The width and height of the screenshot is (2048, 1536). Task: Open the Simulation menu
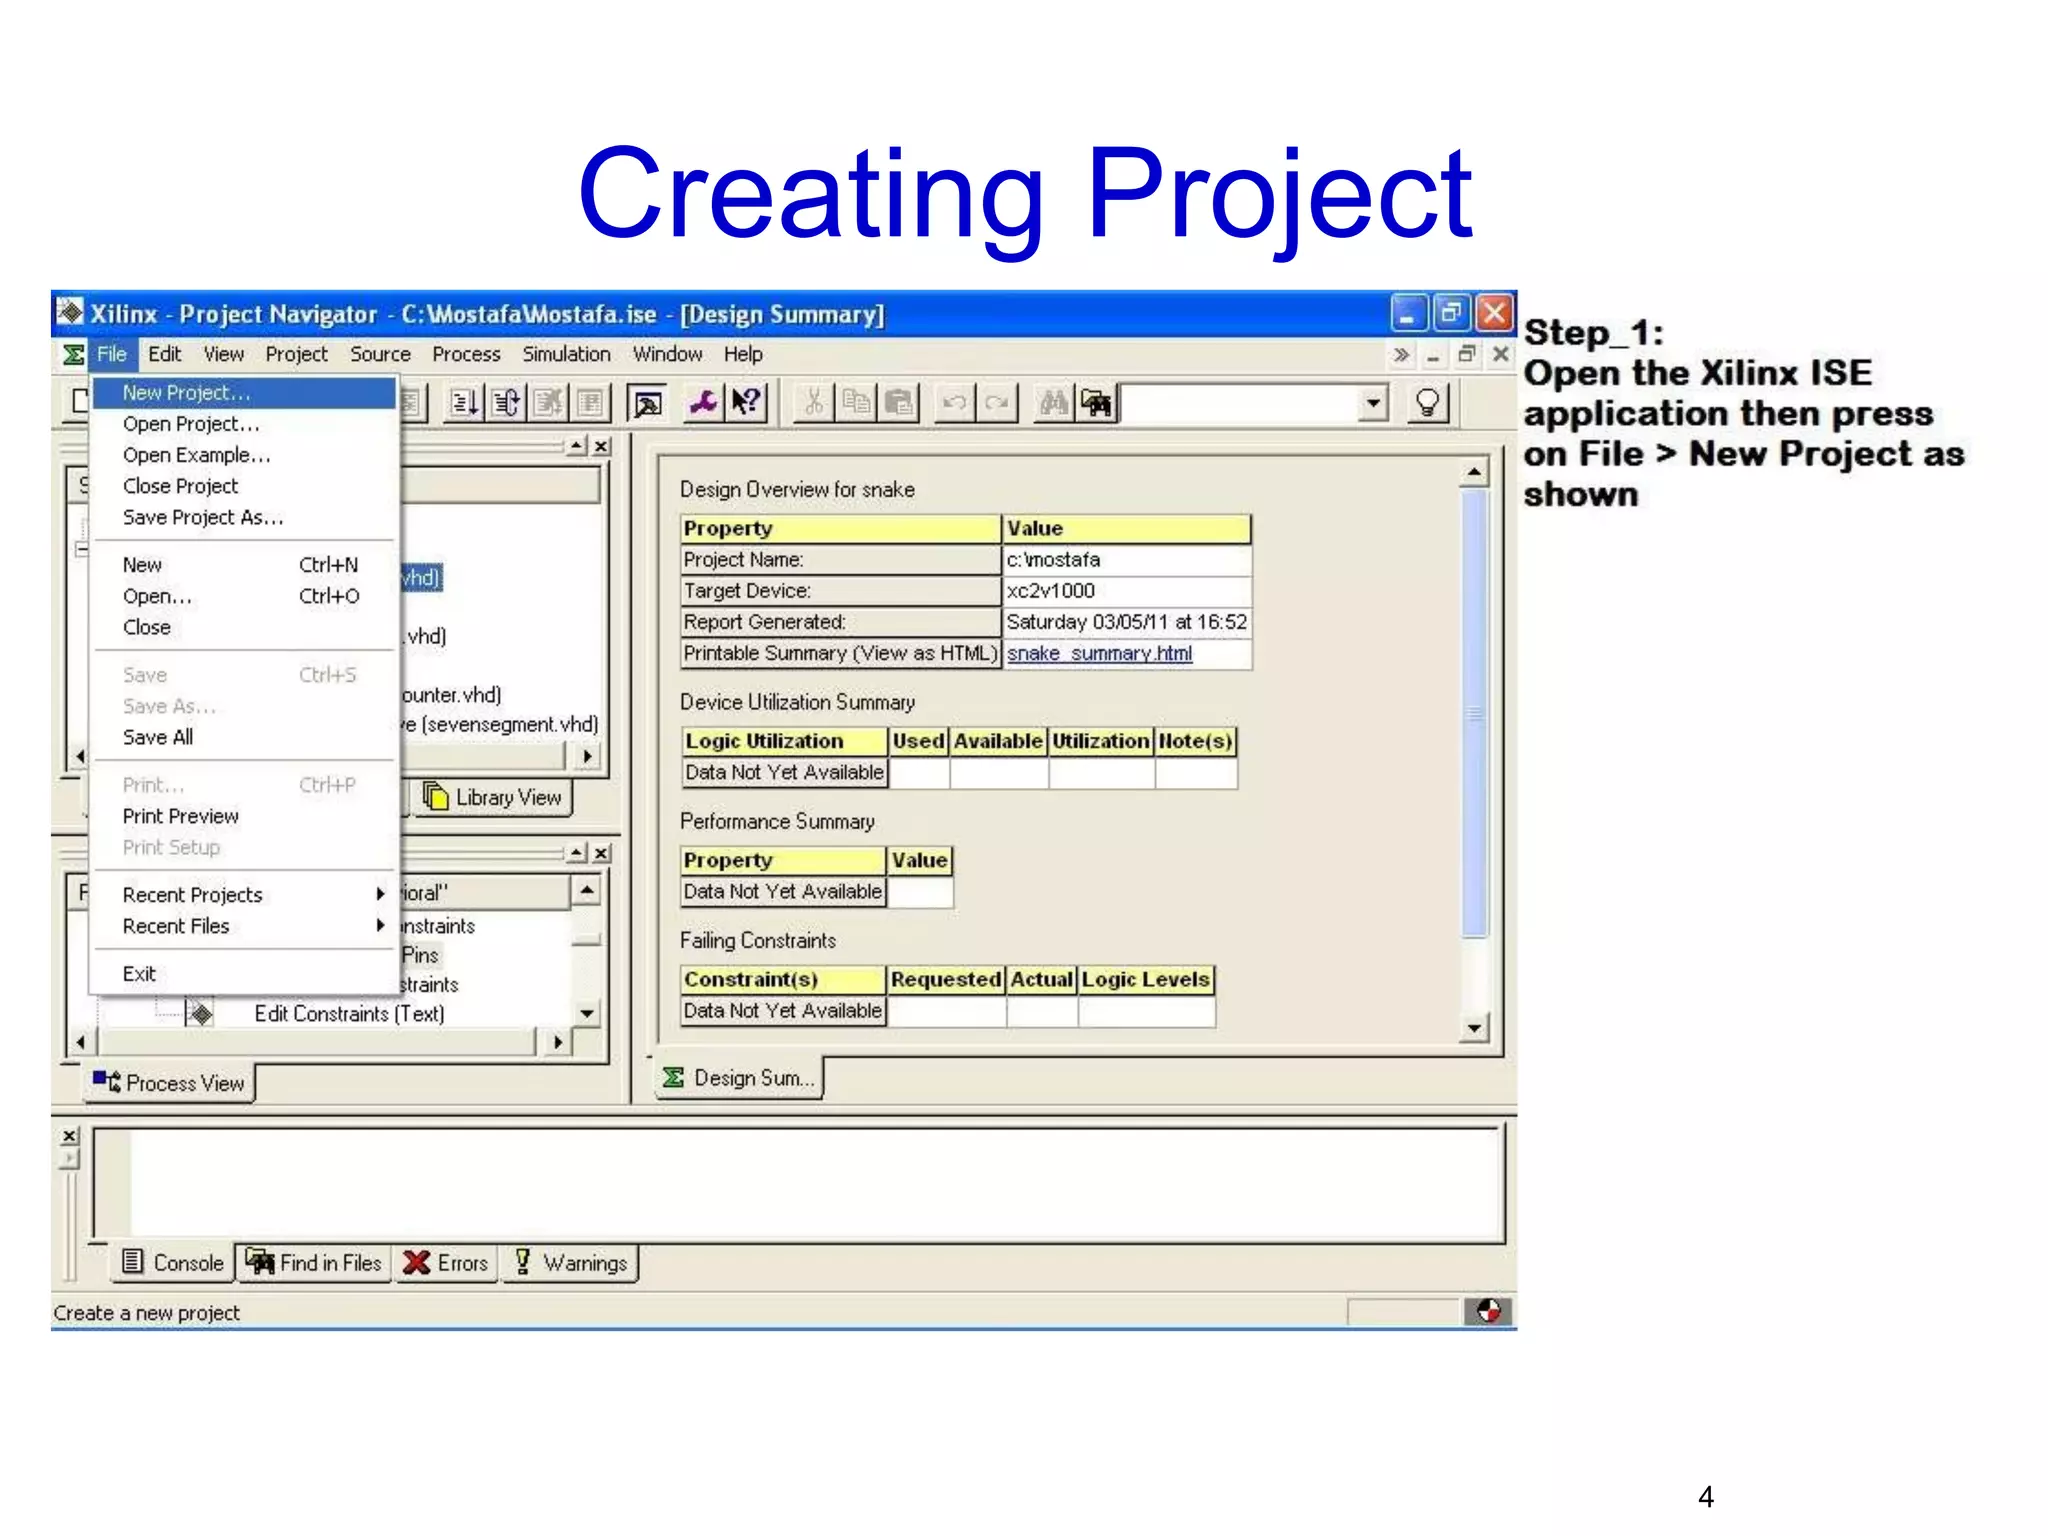[x=566, y=354]
